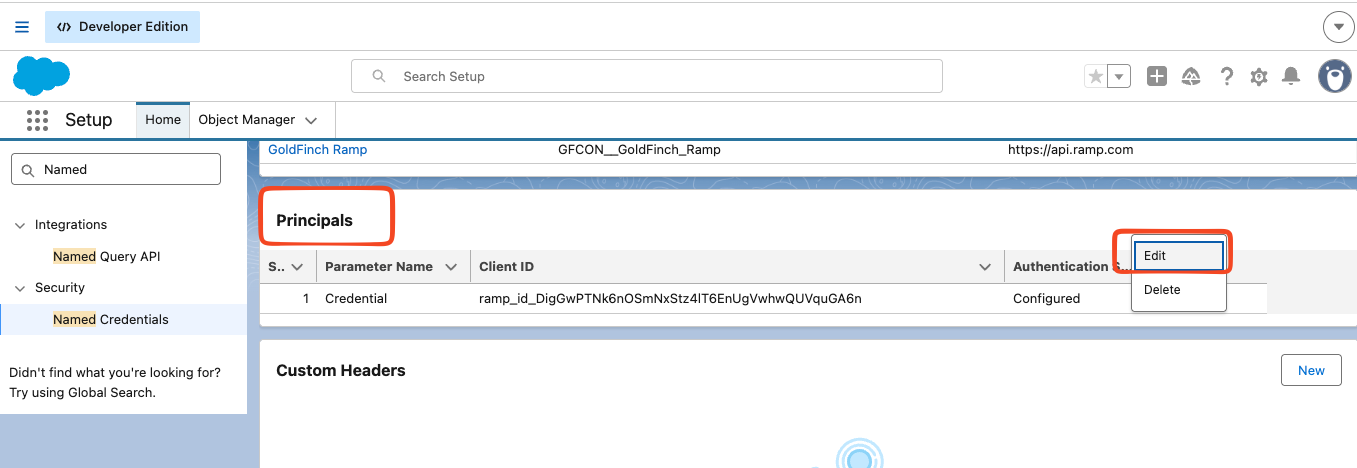Viewport: 1357px width, 468px height.
Task: Click the Setup app name label
Action: [x=88, y=120]
